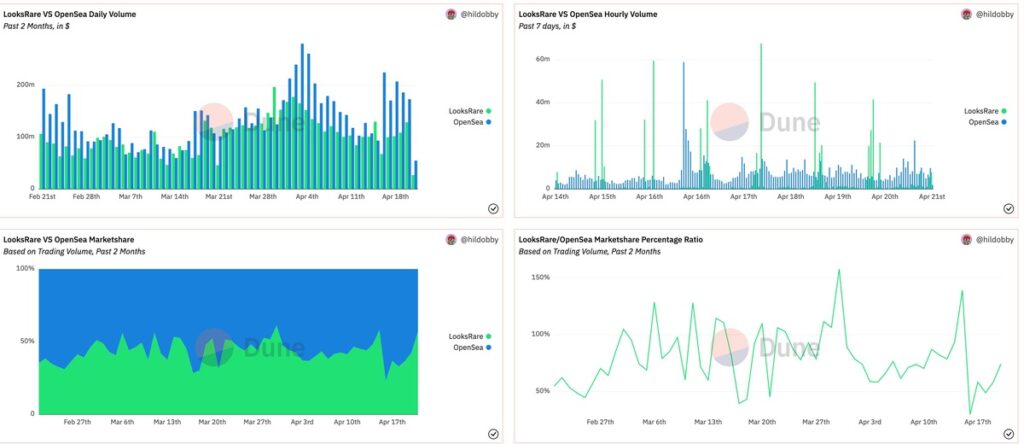Click Percentage Ratio chart 'Based on Trading Volume' subtitle
The width and height of the screenshot is (1024, 444).
click(x=590, y=251)
